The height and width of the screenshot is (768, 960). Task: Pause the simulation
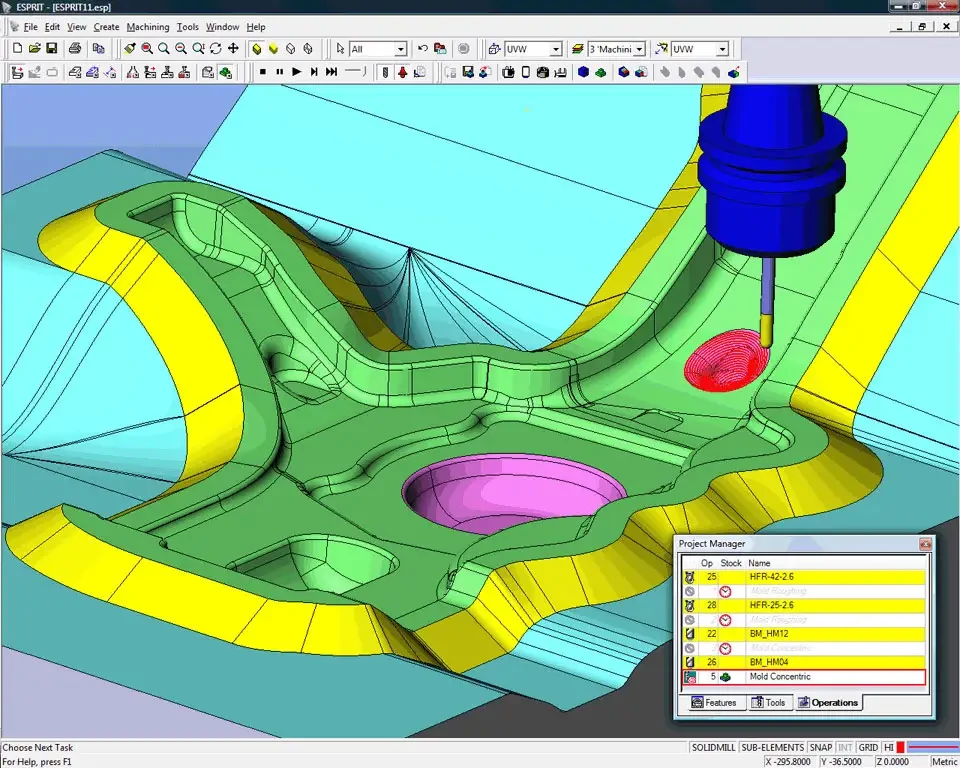pyautogui.click(x=280, y=72)
